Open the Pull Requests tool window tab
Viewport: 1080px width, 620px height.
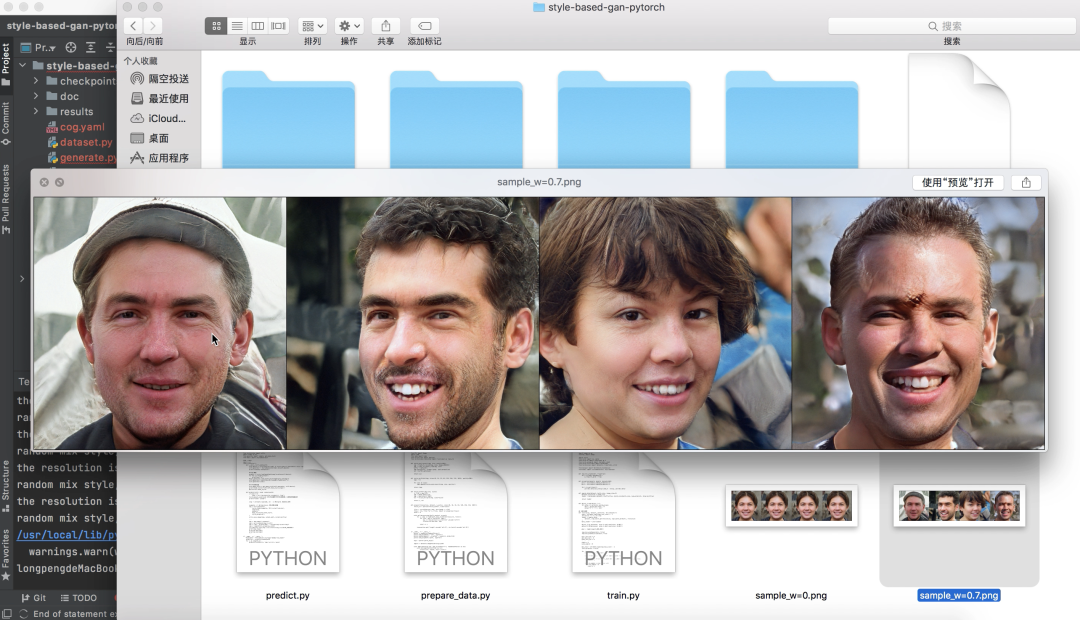point(6,199)
